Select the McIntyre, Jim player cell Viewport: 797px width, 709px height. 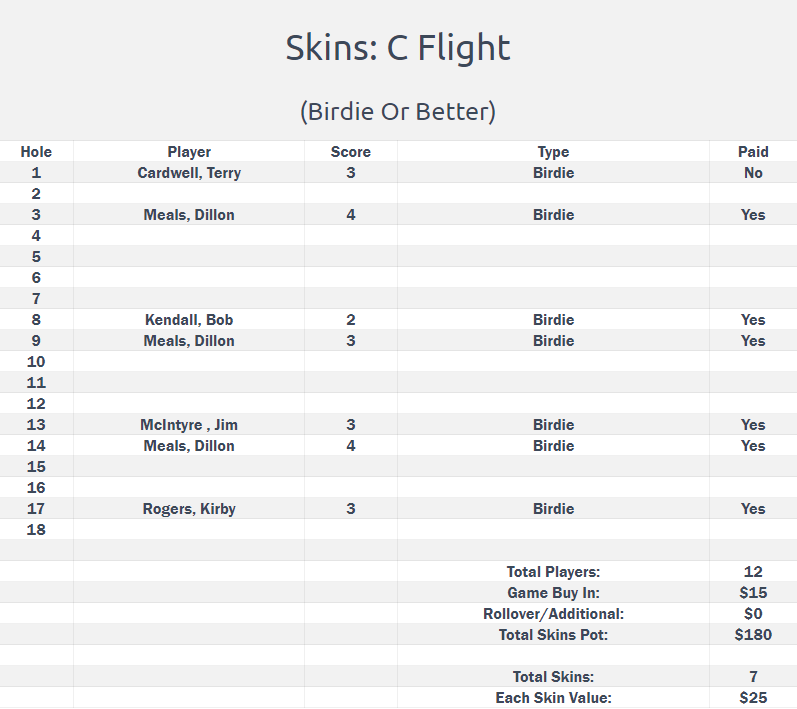pos(189,425)
